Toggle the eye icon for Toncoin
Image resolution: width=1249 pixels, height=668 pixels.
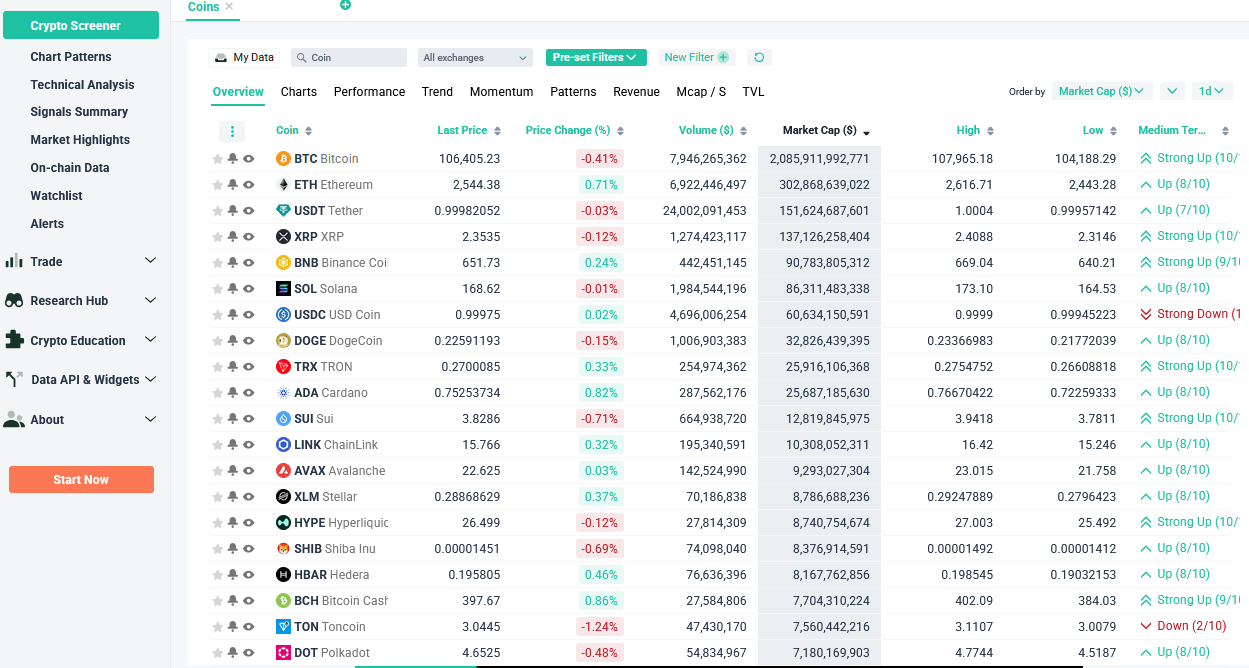(x=249, y=627)
